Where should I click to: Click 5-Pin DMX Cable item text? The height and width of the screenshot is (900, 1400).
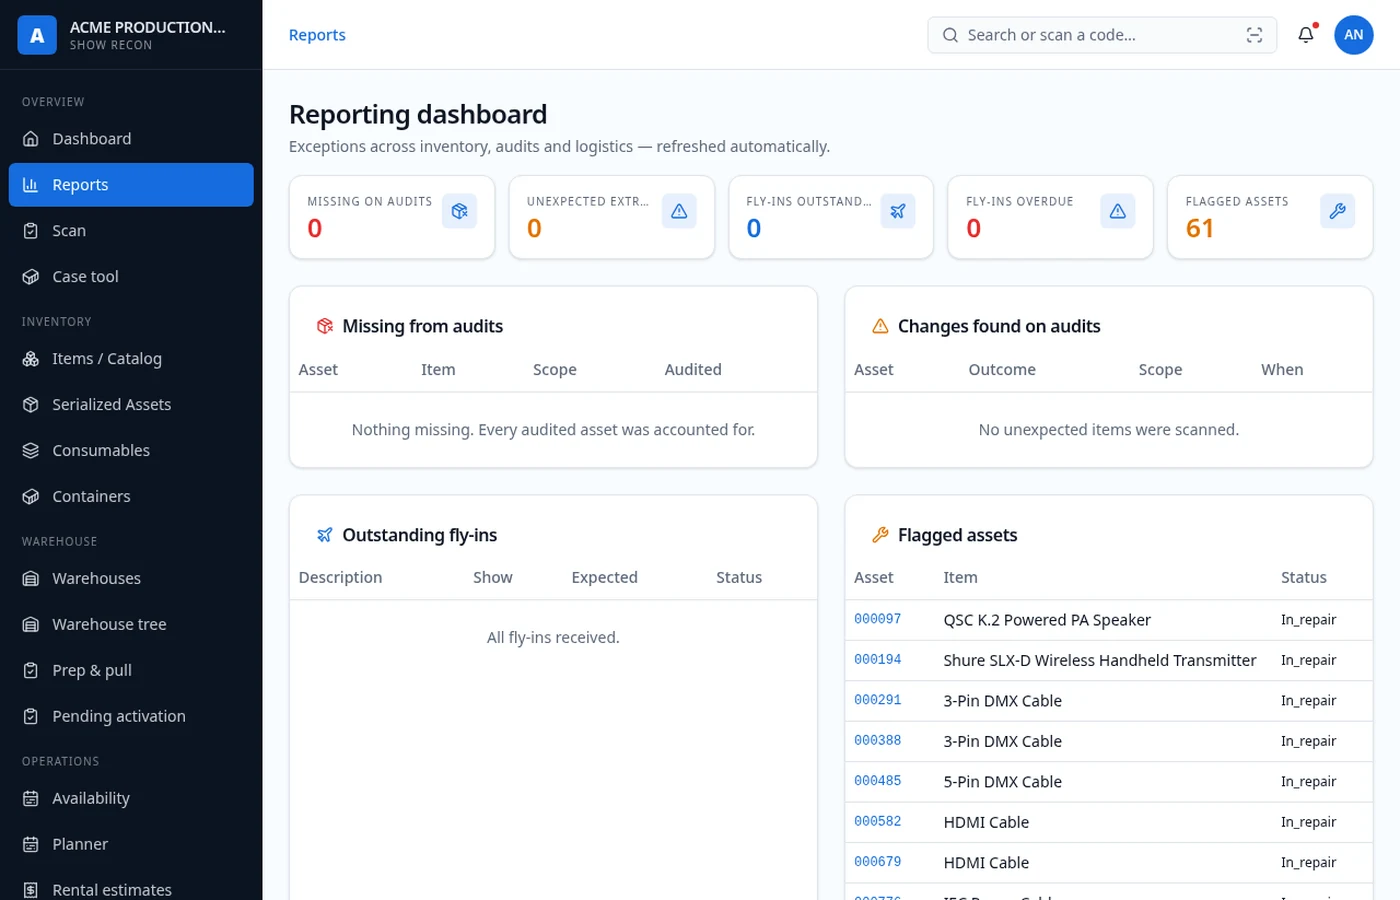coord(1003,782)
